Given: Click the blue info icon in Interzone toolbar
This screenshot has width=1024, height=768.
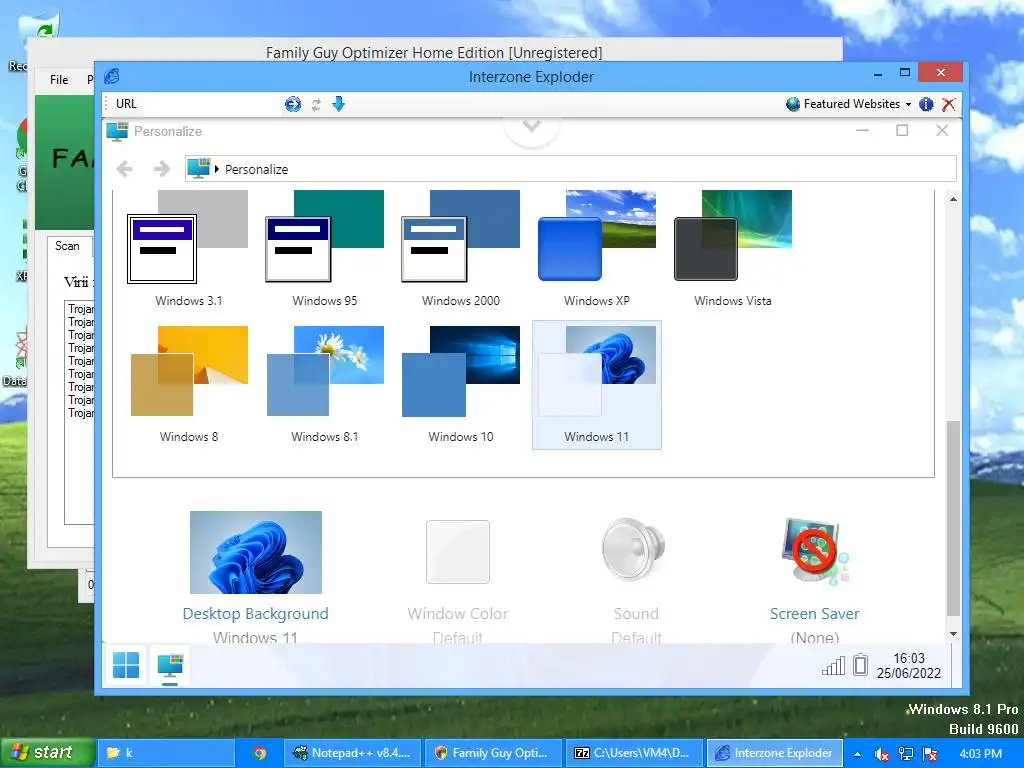Looking at the screenshot, I should [x=926, y=104].
